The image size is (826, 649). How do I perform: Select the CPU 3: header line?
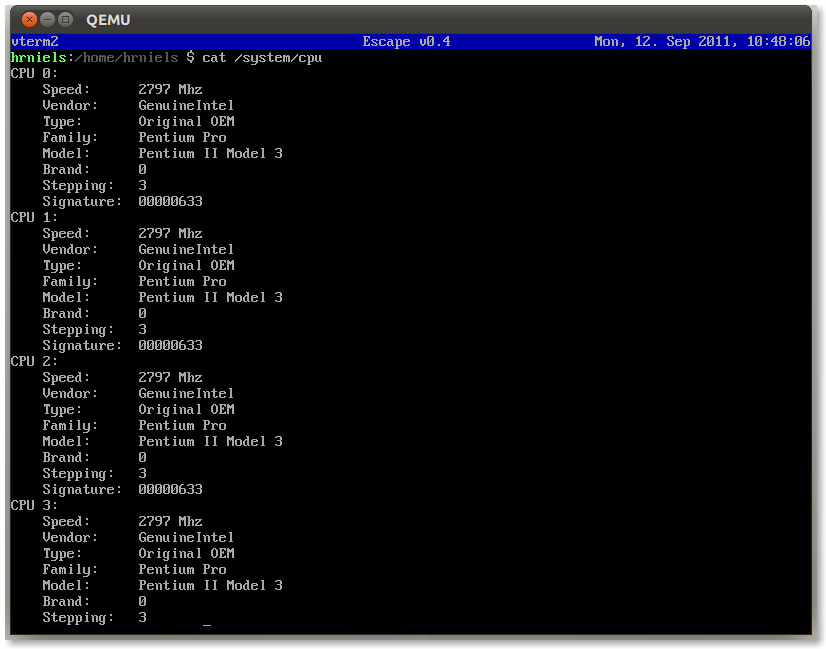[x=34, y=505]
